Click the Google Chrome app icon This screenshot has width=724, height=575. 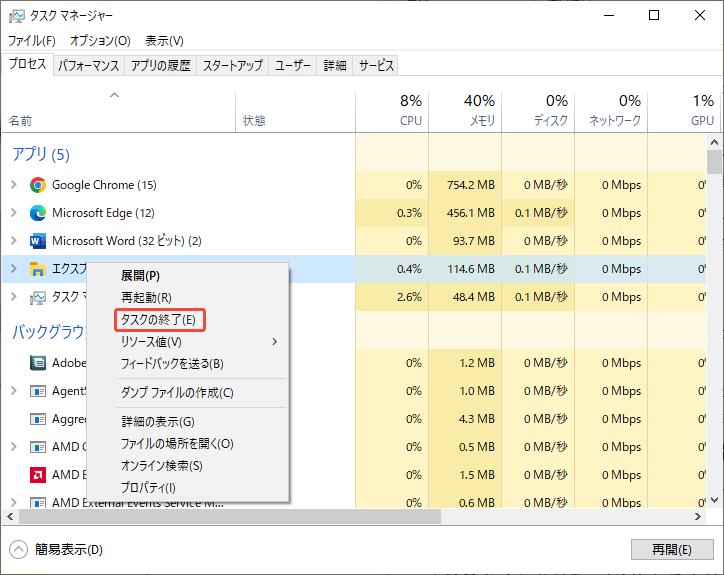(x=37, y=185)
